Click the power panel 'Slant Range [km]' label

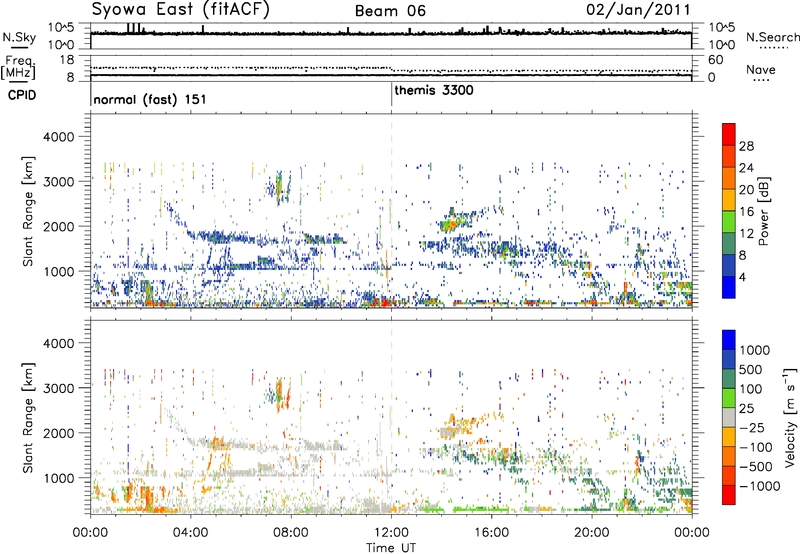coord(28,211)
